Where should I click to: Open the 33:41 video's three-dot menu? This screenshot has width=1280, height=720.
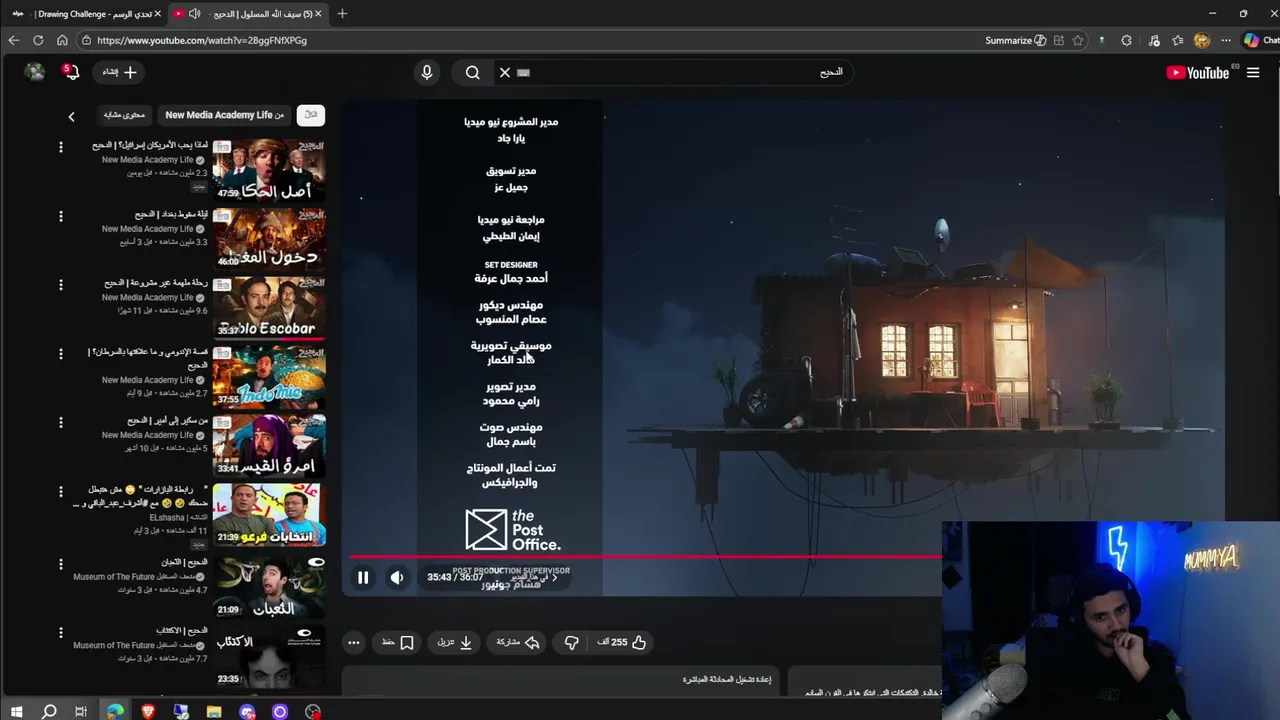pos(60,423)
